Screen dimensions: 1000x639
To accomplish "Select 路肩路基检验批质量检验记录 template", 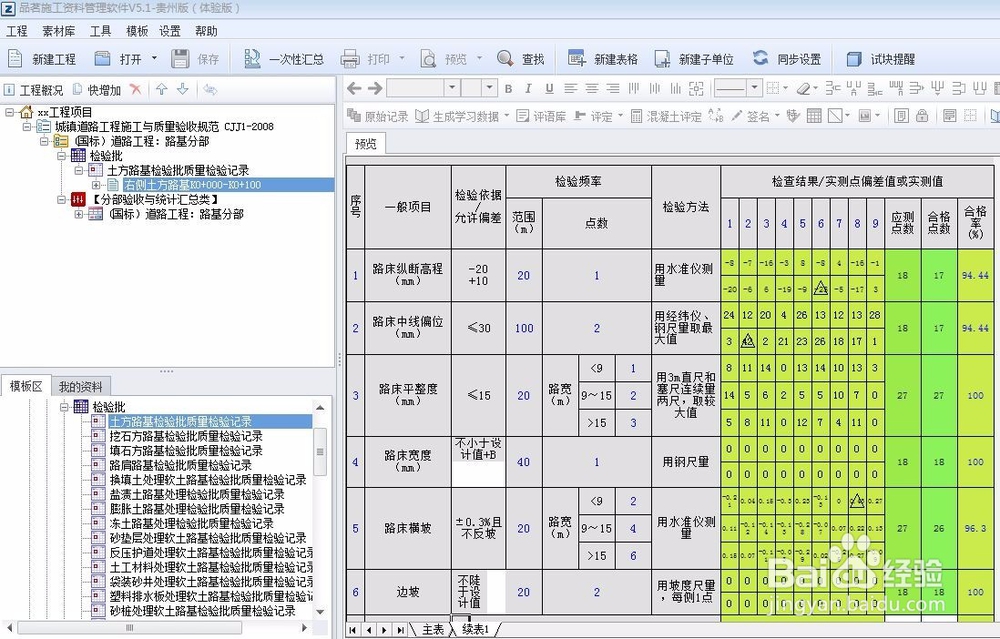I will [180, 466].
